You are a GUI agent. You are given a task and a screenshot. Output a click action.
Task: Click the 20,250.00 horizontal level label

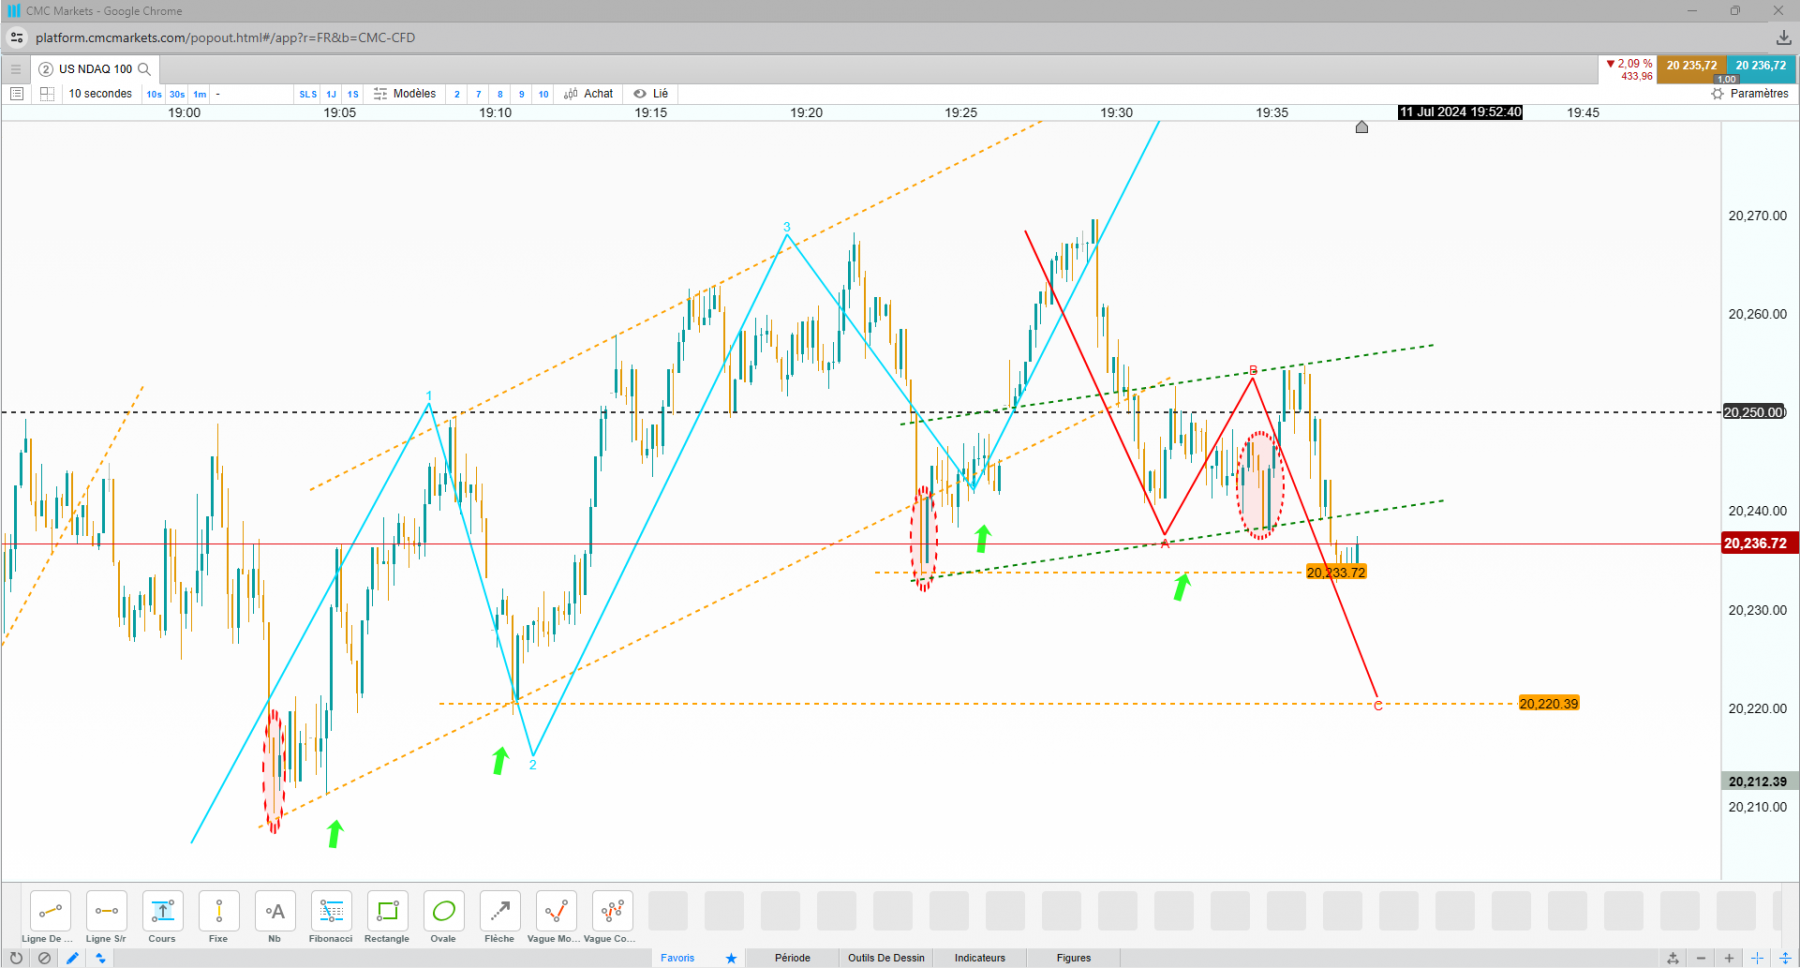1755,412
